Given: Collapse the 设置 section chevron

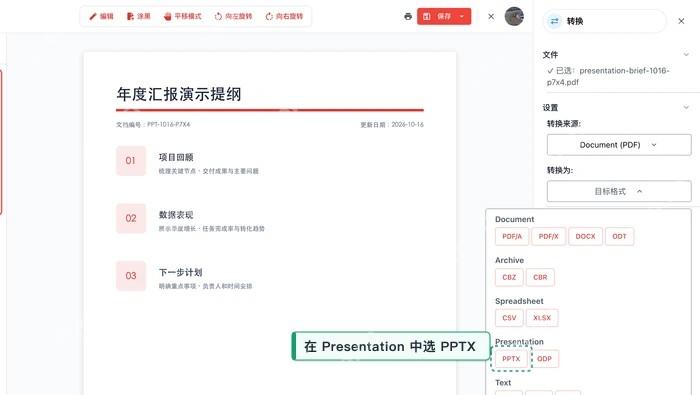Looking at the screenshot, I should point(686,107).
